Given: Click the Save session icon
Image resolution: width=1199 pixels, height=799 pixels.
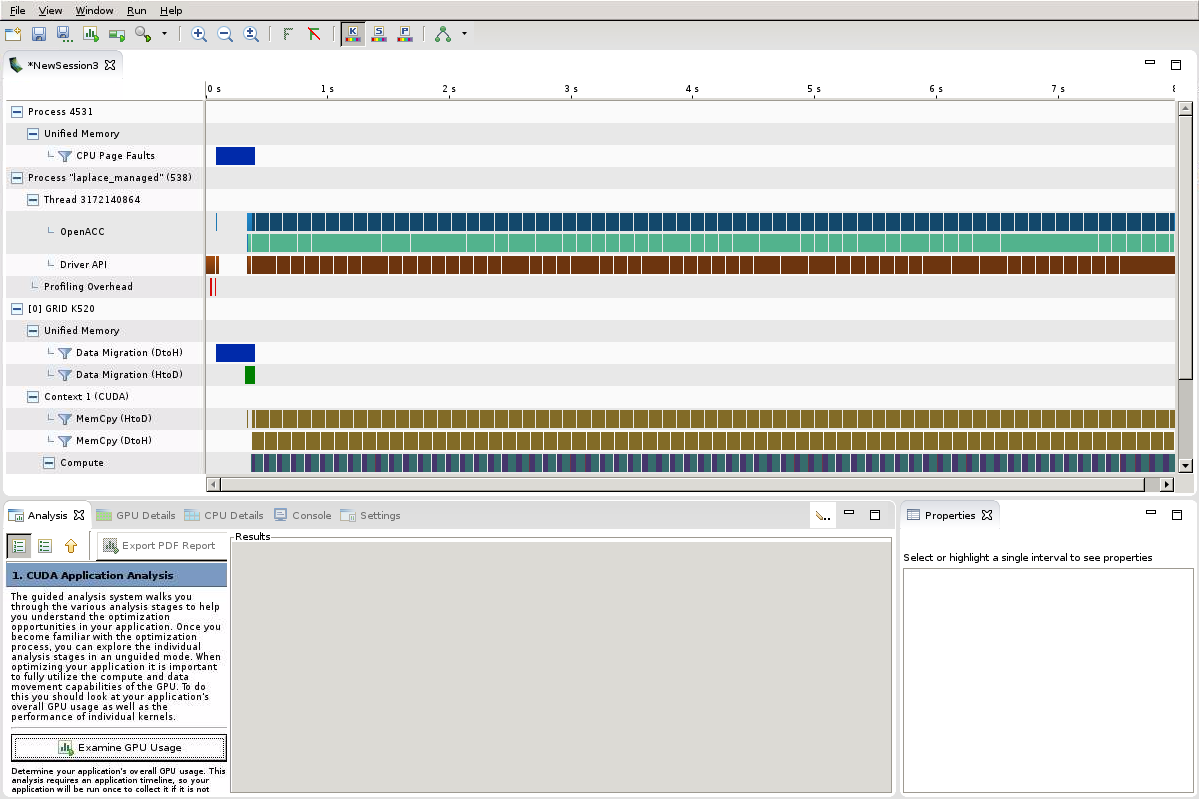Looking at the screenshot, I should click(x=39, y=34).
